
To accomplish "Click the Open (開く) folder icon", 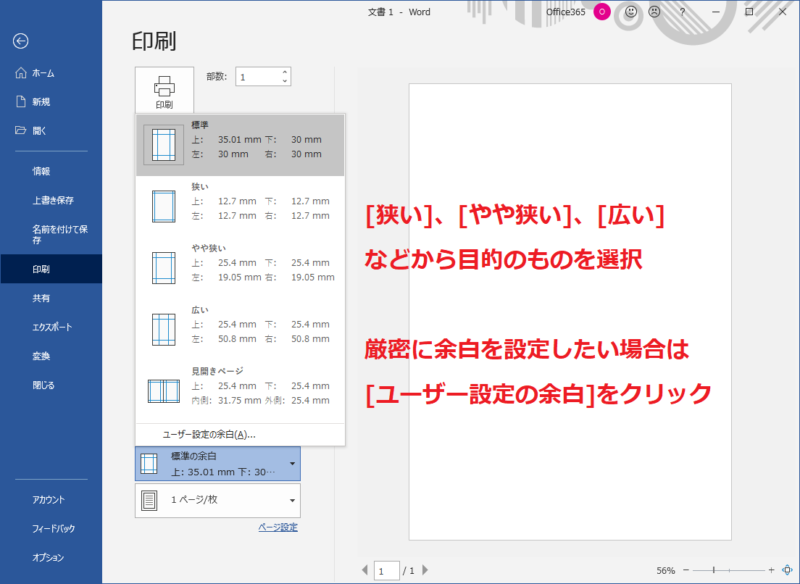I will point(20,130).
